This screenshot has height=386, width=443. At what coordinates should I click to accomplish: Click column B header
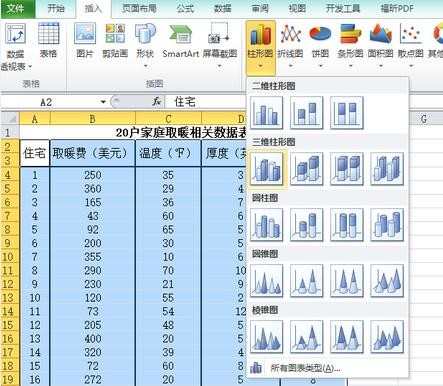(x=93, y=118)
